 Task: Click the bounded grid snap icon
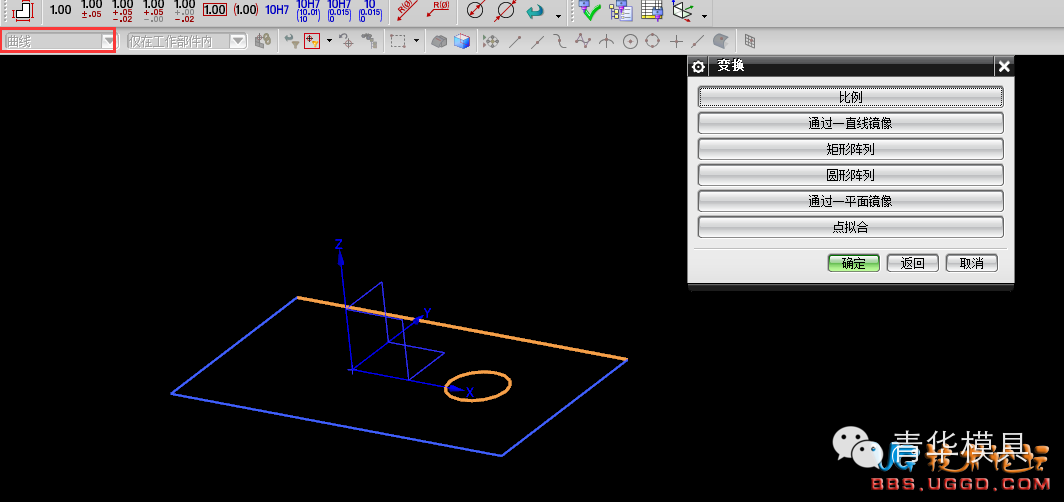click(750, 41)
